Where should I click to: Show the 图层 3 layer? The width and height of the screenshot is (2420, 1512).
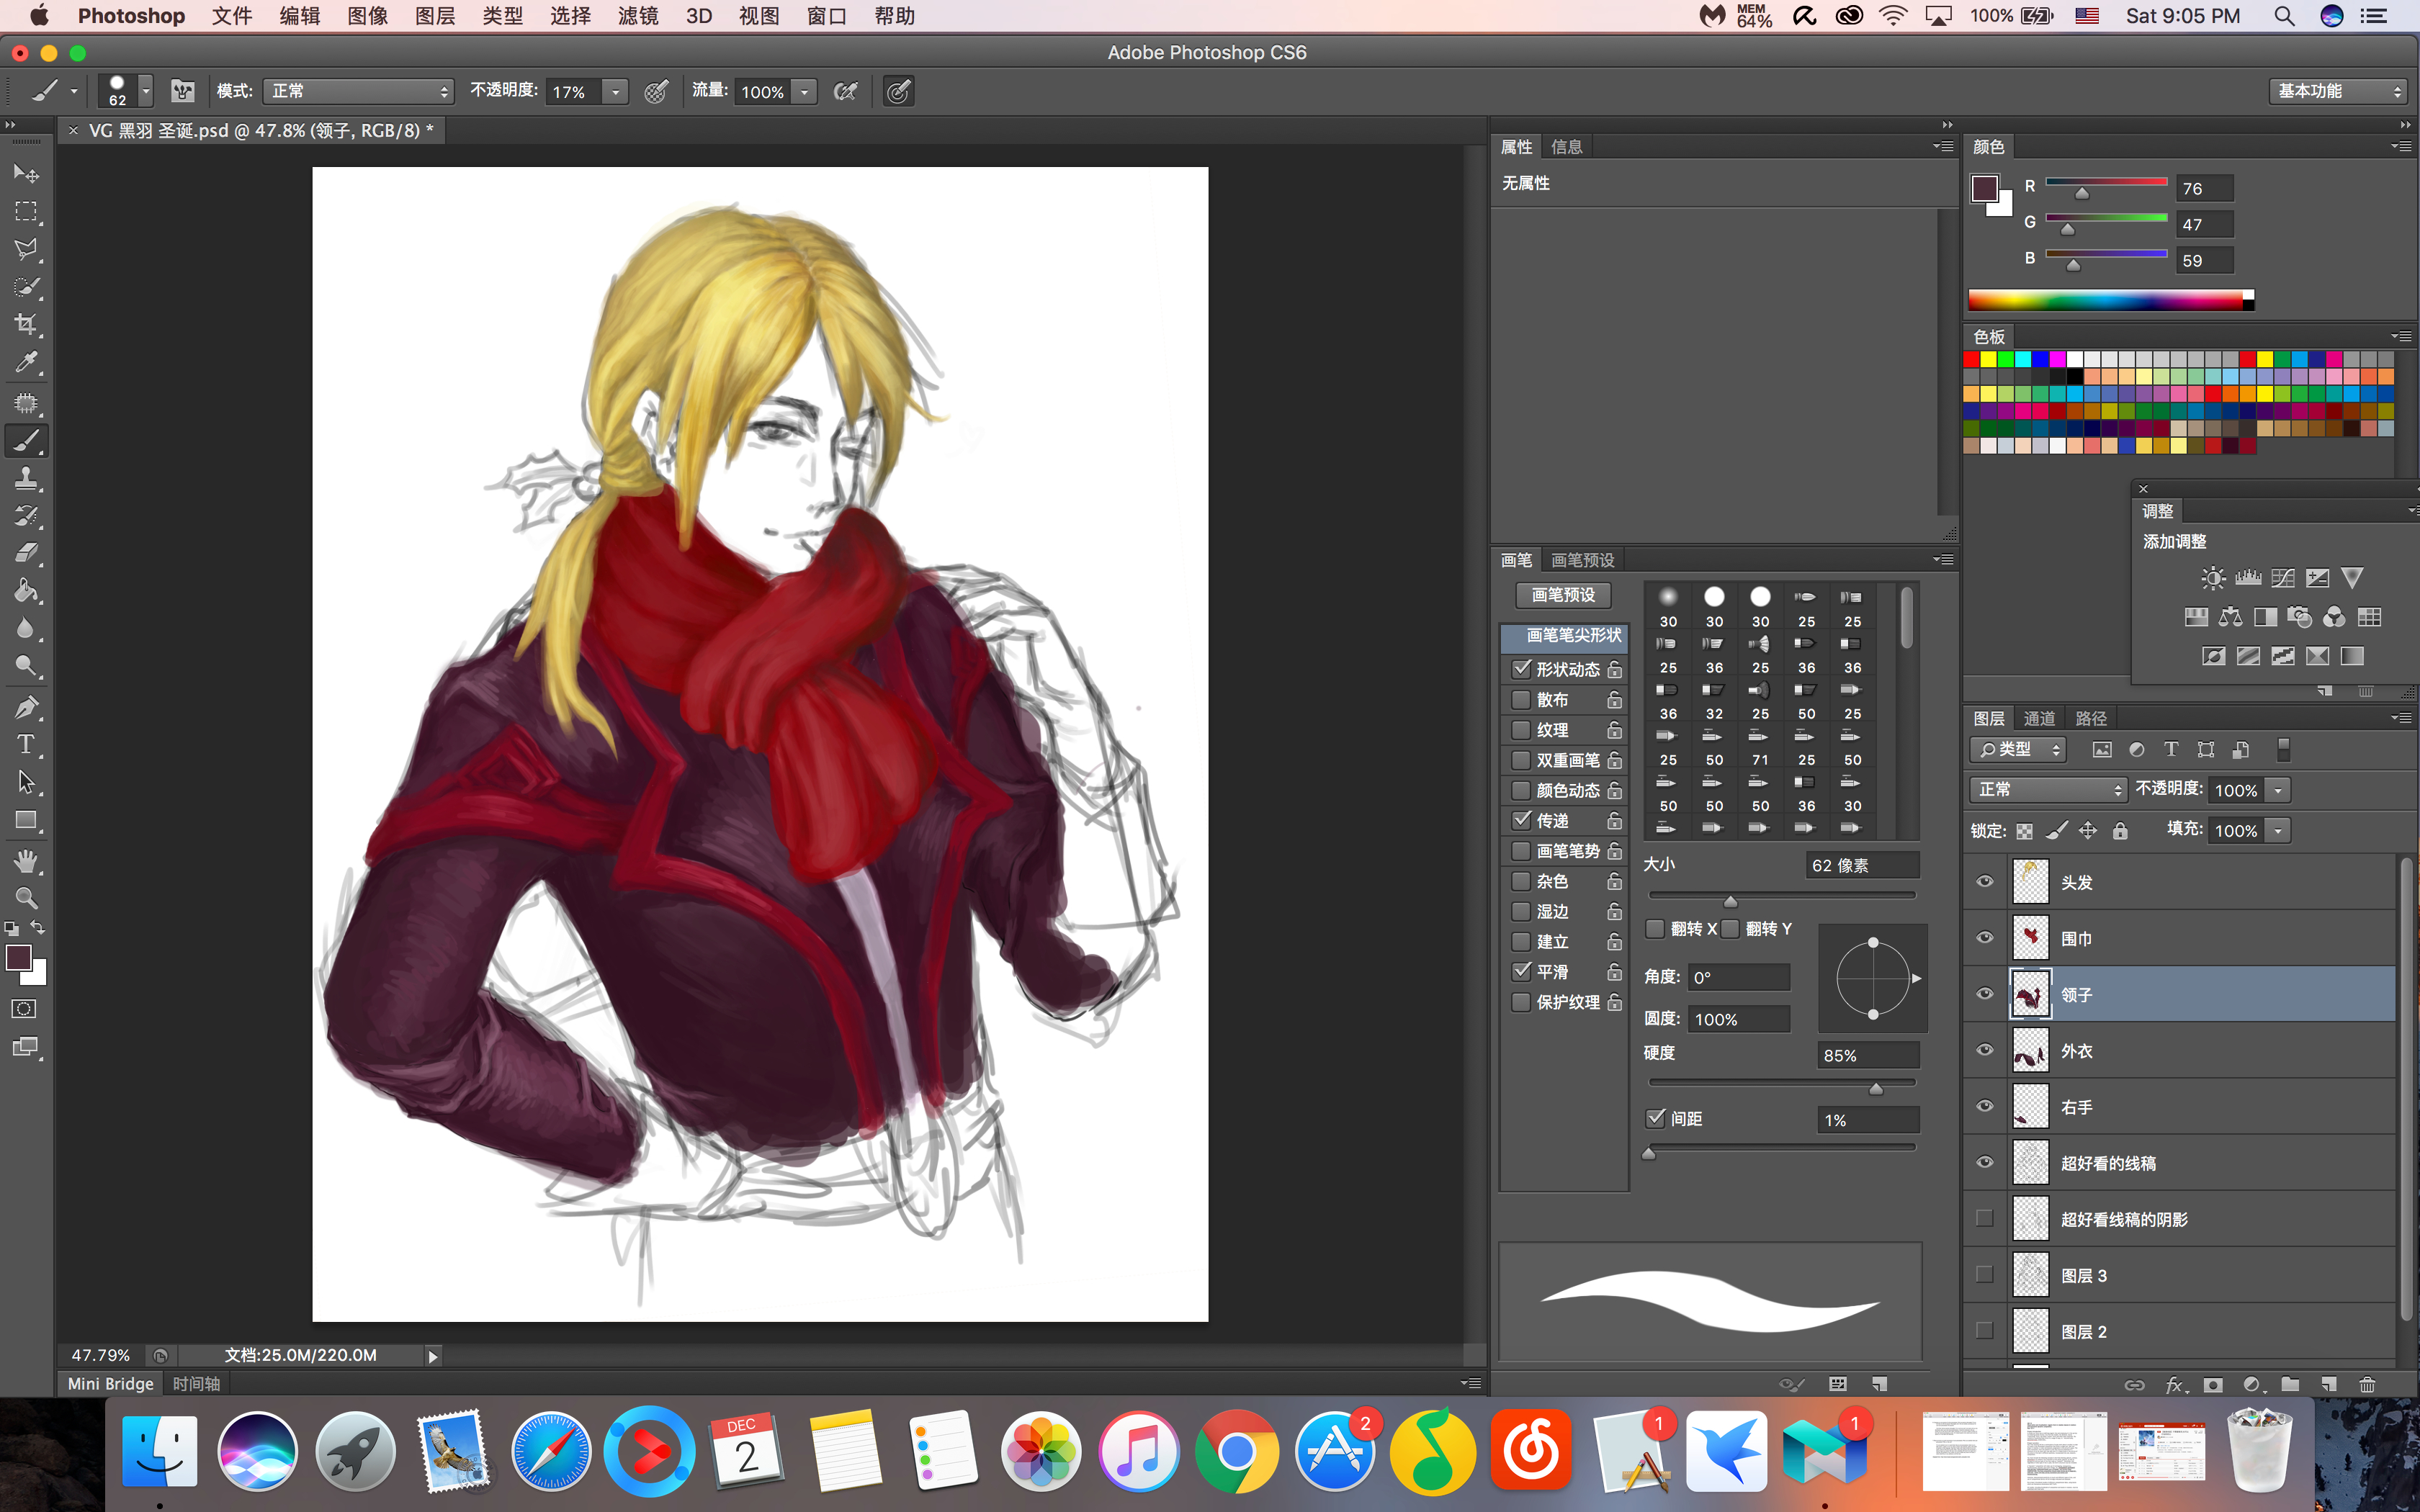[x=1985, y=1275]
